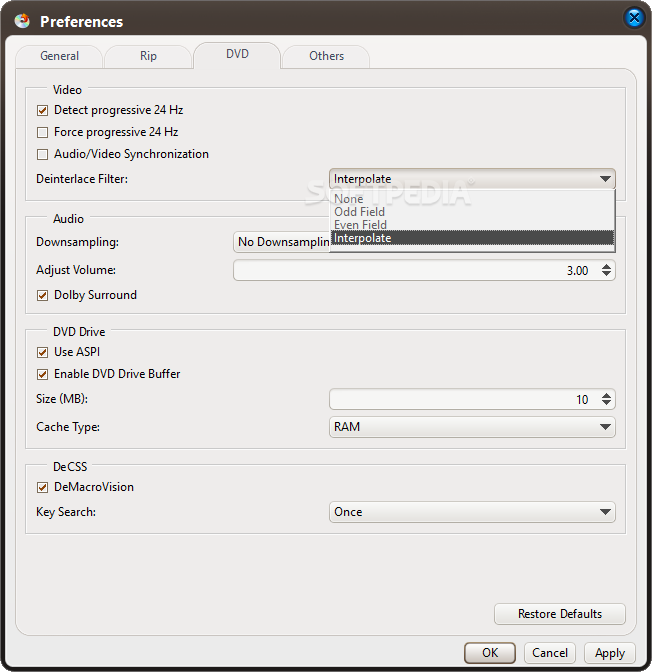Open the Key Search dropdown

click(x=472, y=512)
